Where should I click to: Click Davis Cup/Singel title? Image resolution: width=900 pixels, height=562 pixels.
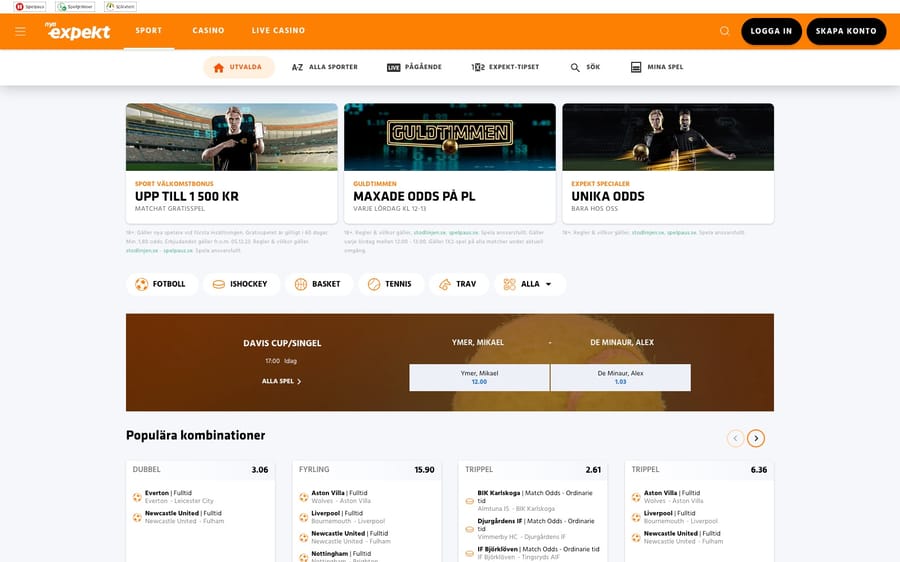(282, 343)
